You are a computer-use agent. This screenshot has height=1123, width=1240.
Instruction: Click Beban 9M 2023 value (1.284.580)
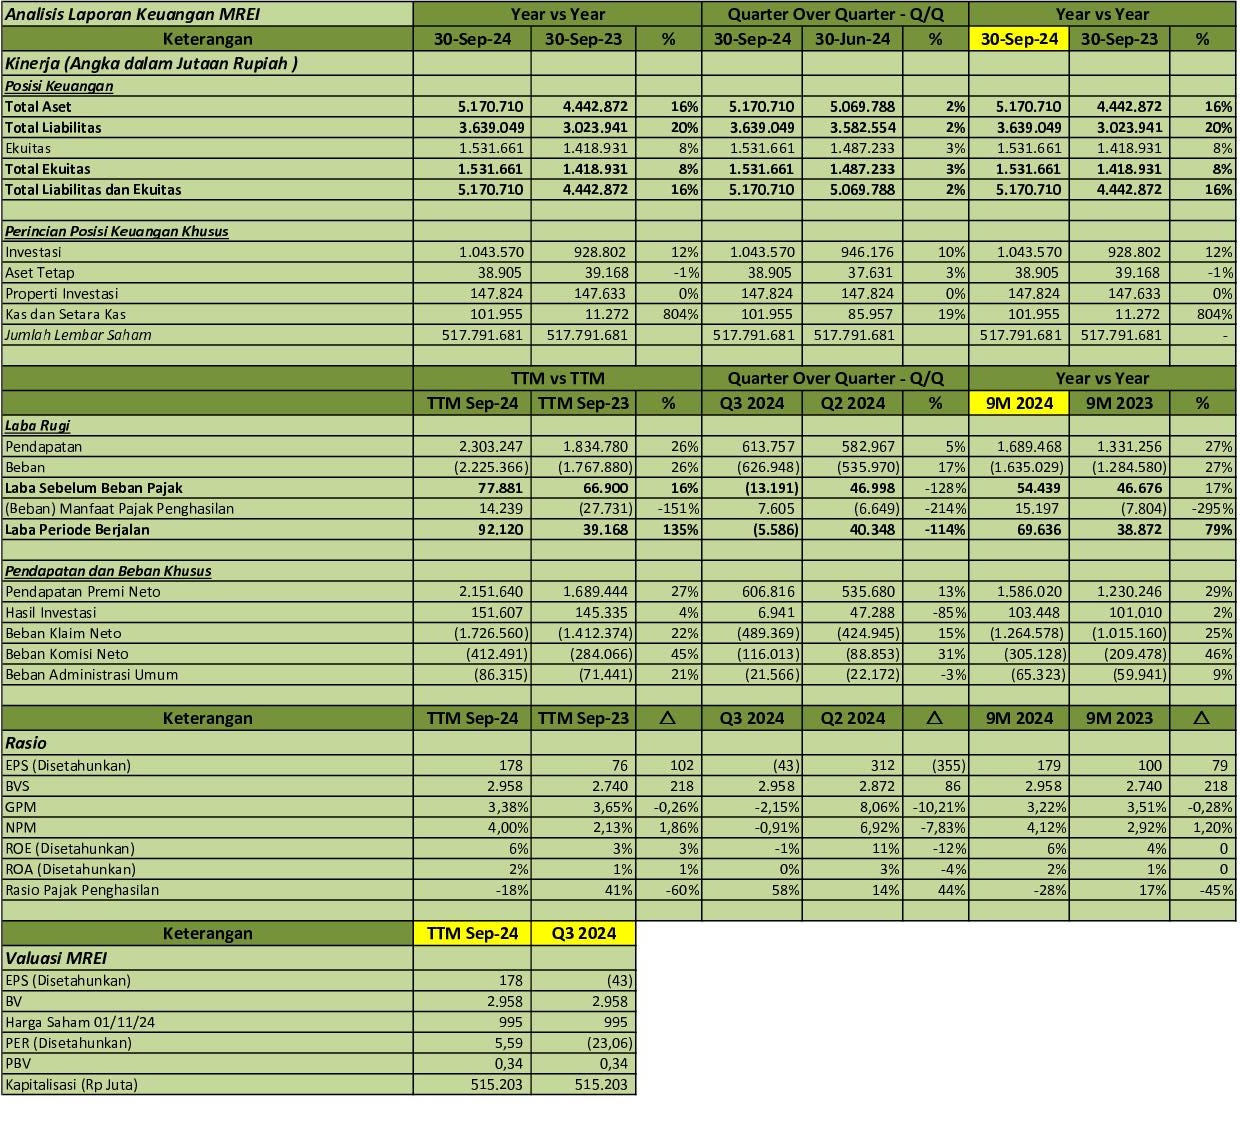tap(1129, 467)
